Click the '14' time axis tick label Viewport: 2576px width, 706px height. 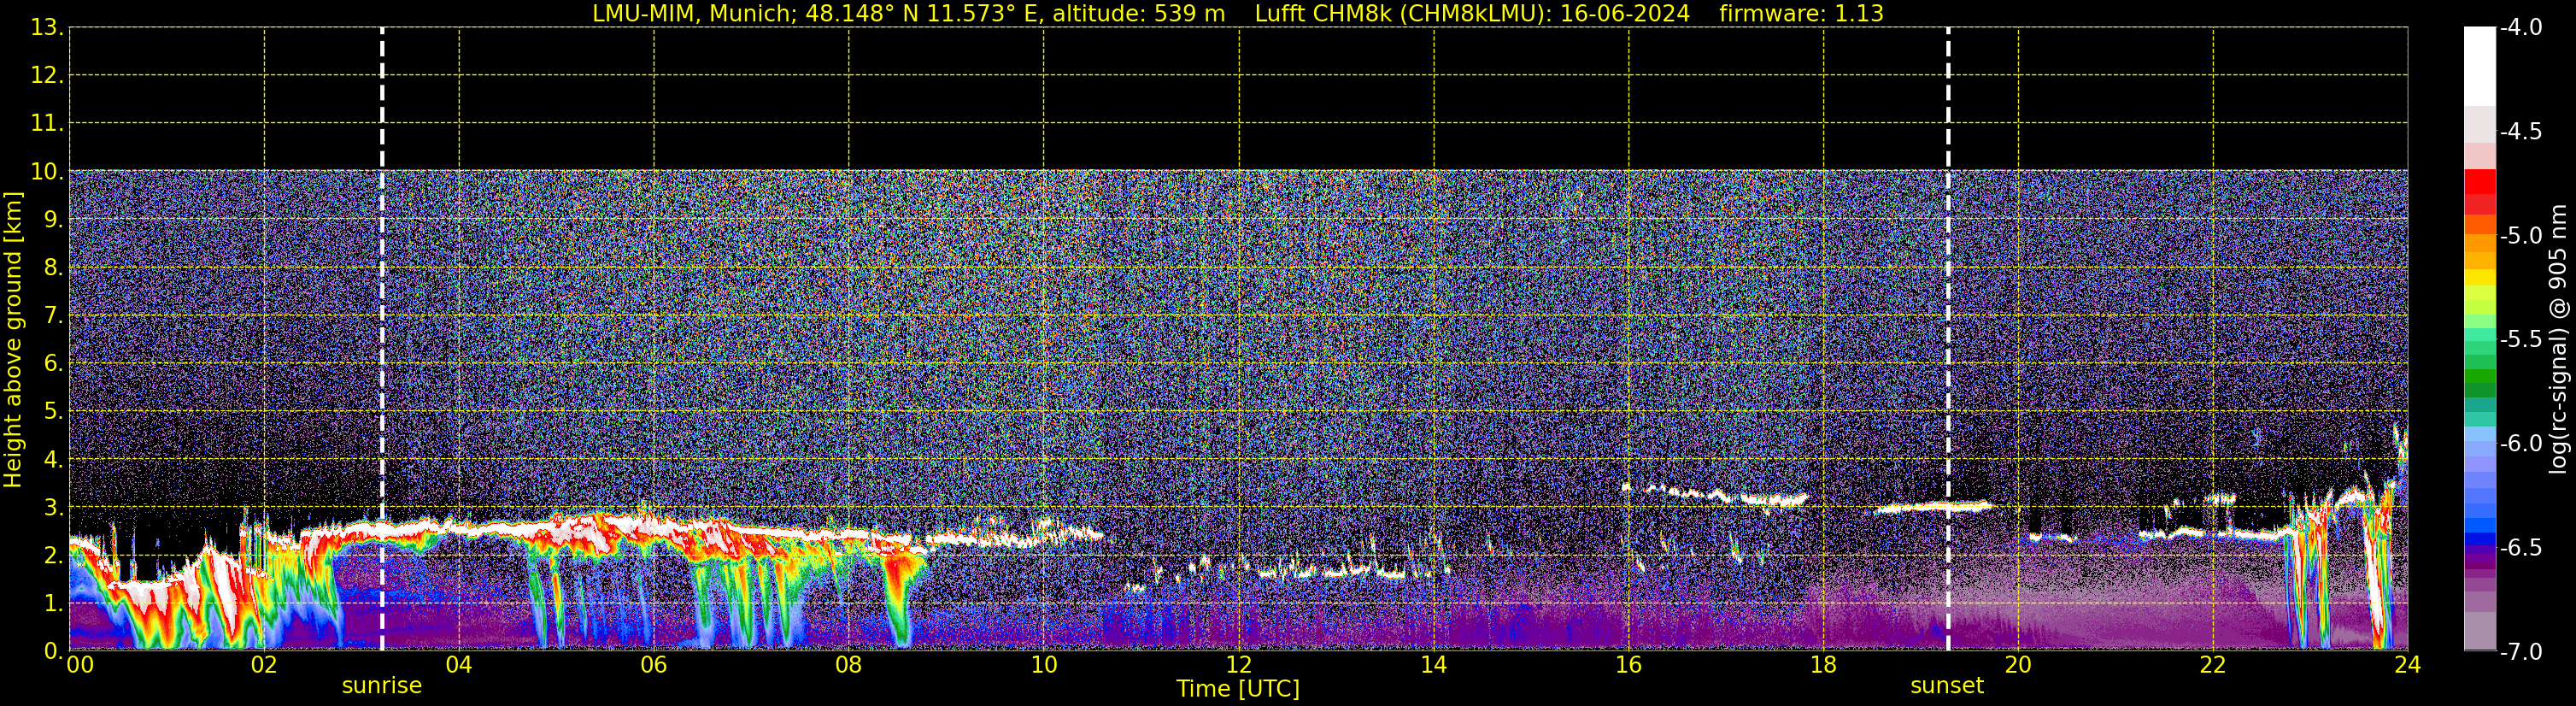(x=1434, y=665)
